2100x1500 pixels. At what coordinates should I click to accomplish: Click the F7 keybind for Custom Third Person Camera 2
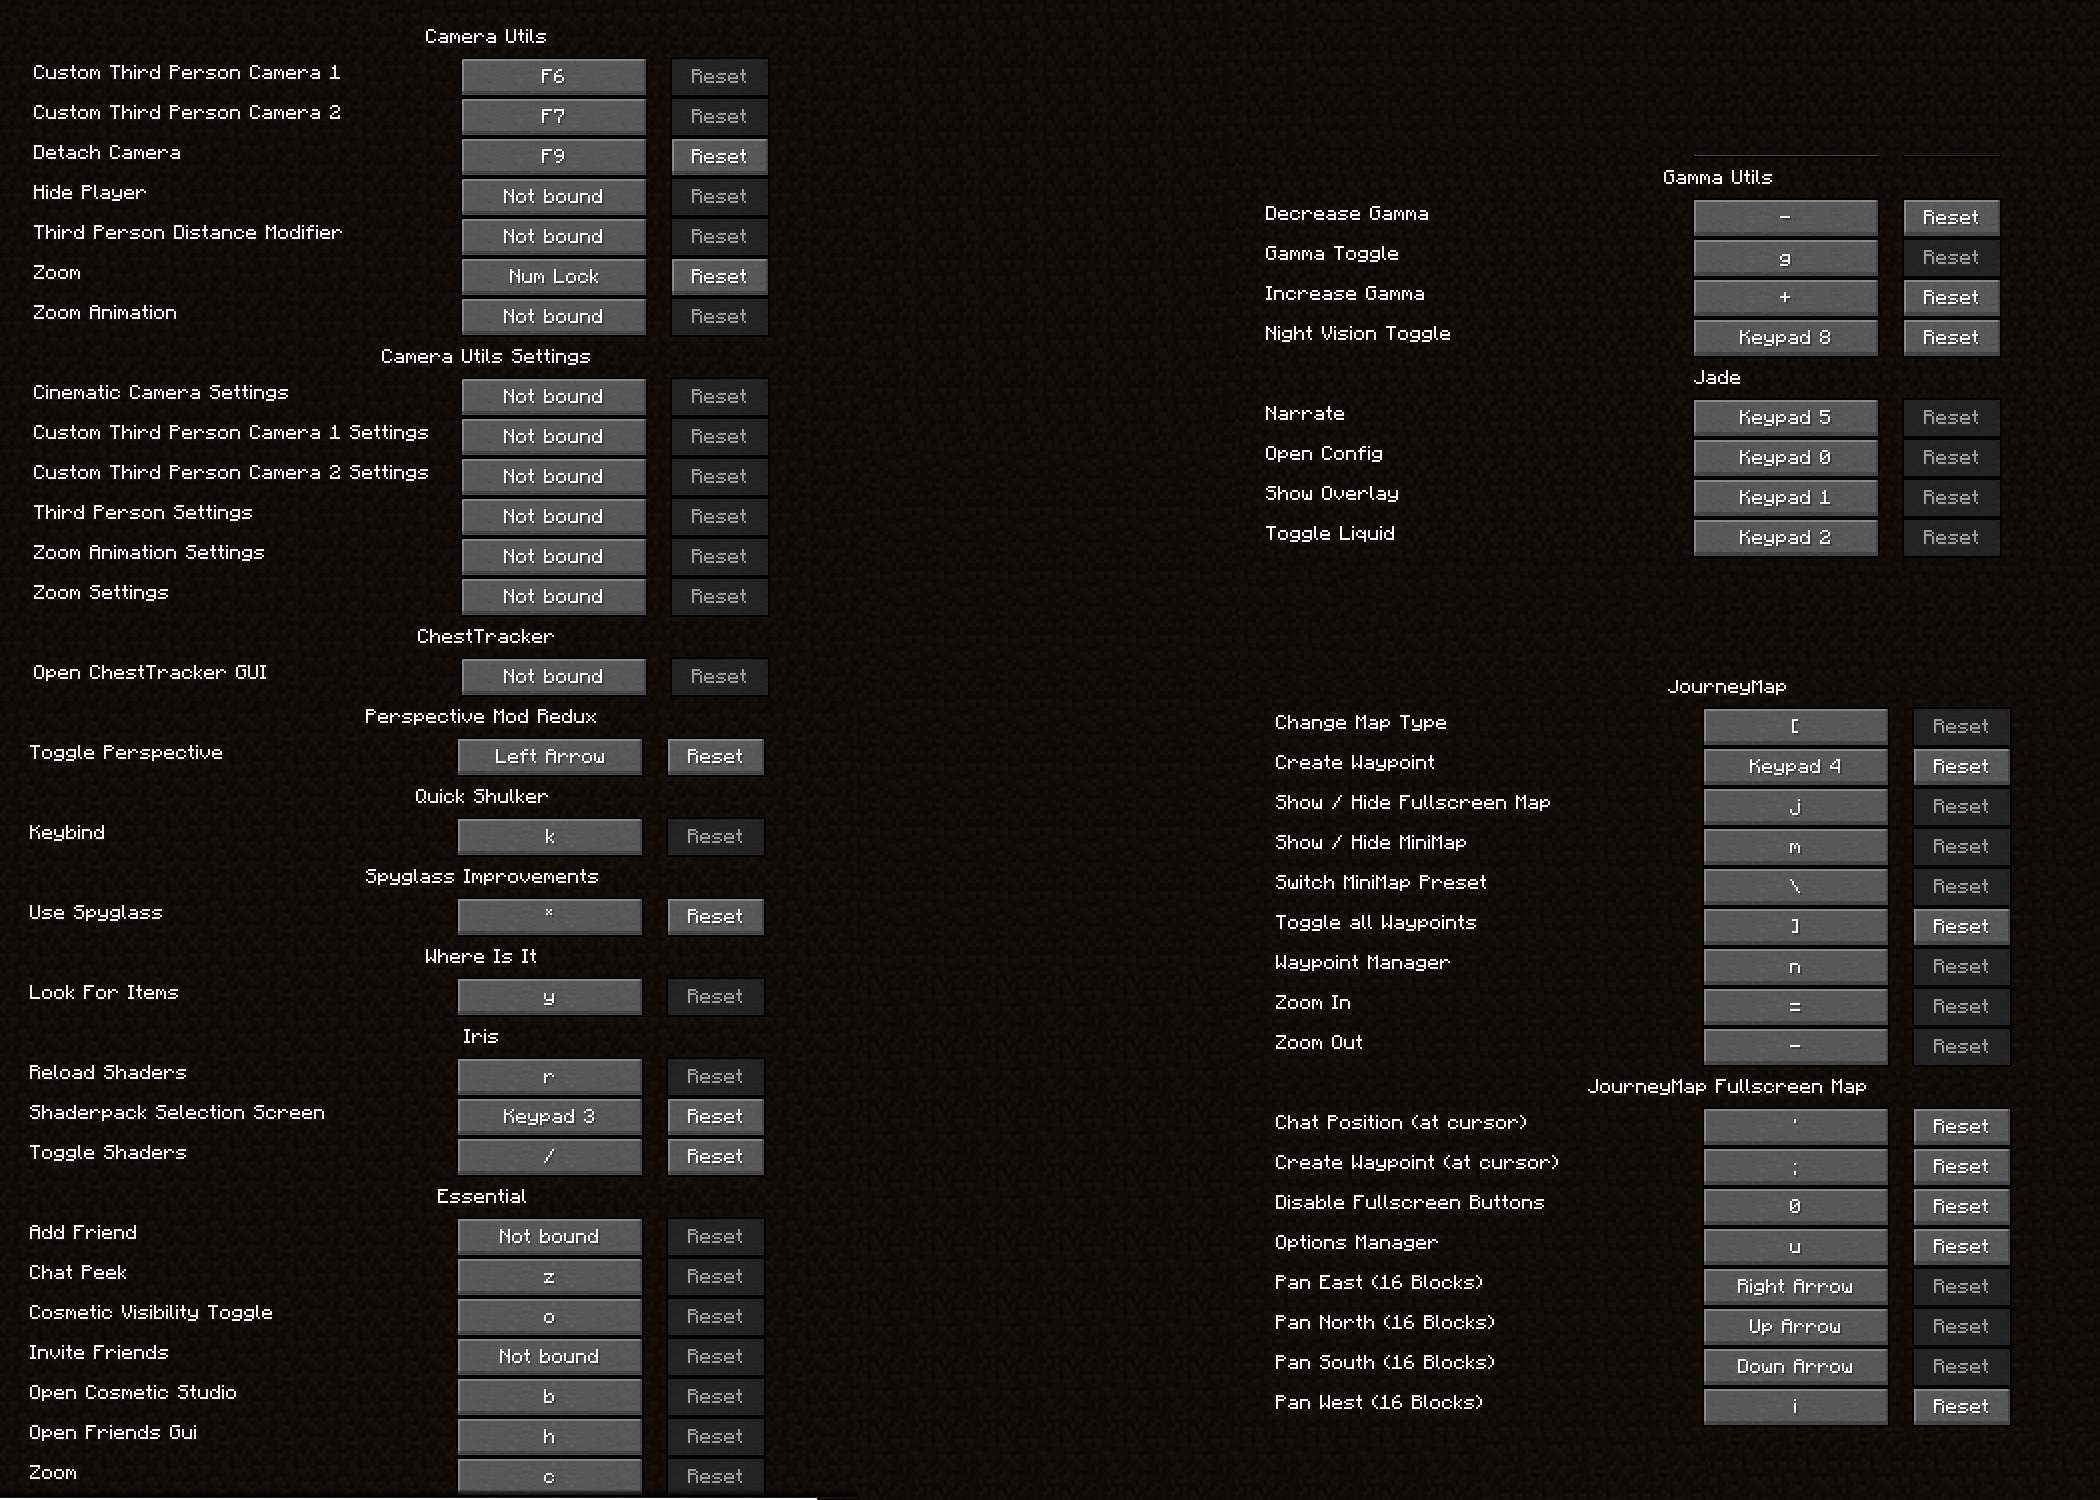tap(553, 117)
